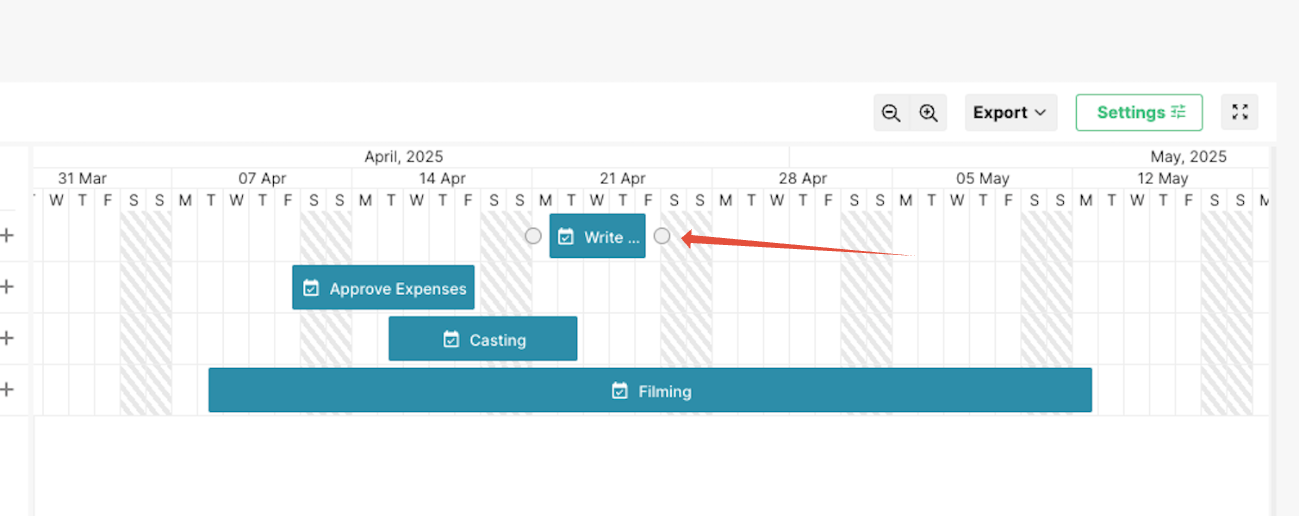Select the Approve Expenses task bar
This screenshot has height=516, width=1299.
383,288
